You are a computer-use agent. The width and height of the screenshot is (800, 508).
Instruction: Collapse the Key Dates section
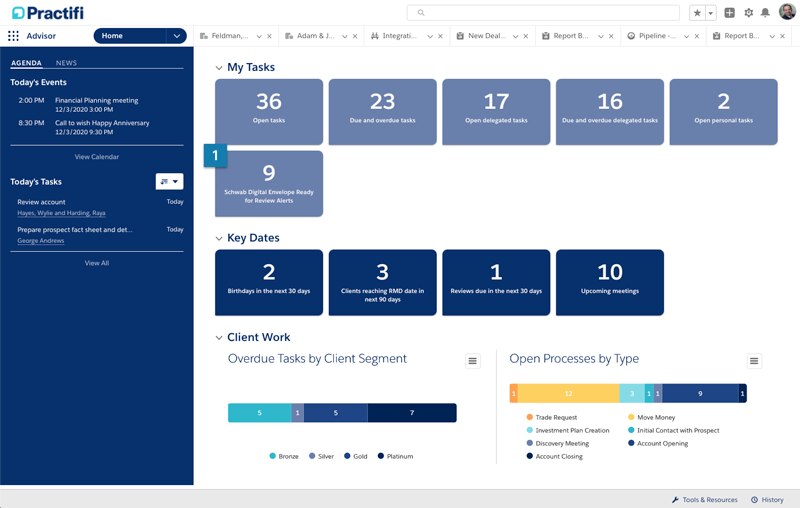point(219,239)
